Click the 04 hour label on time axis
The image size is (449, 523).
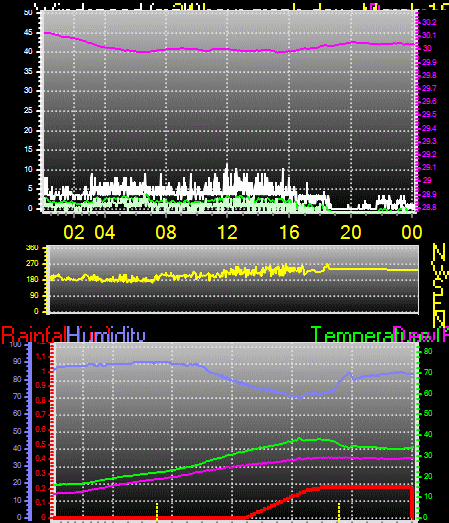point(105,232)
